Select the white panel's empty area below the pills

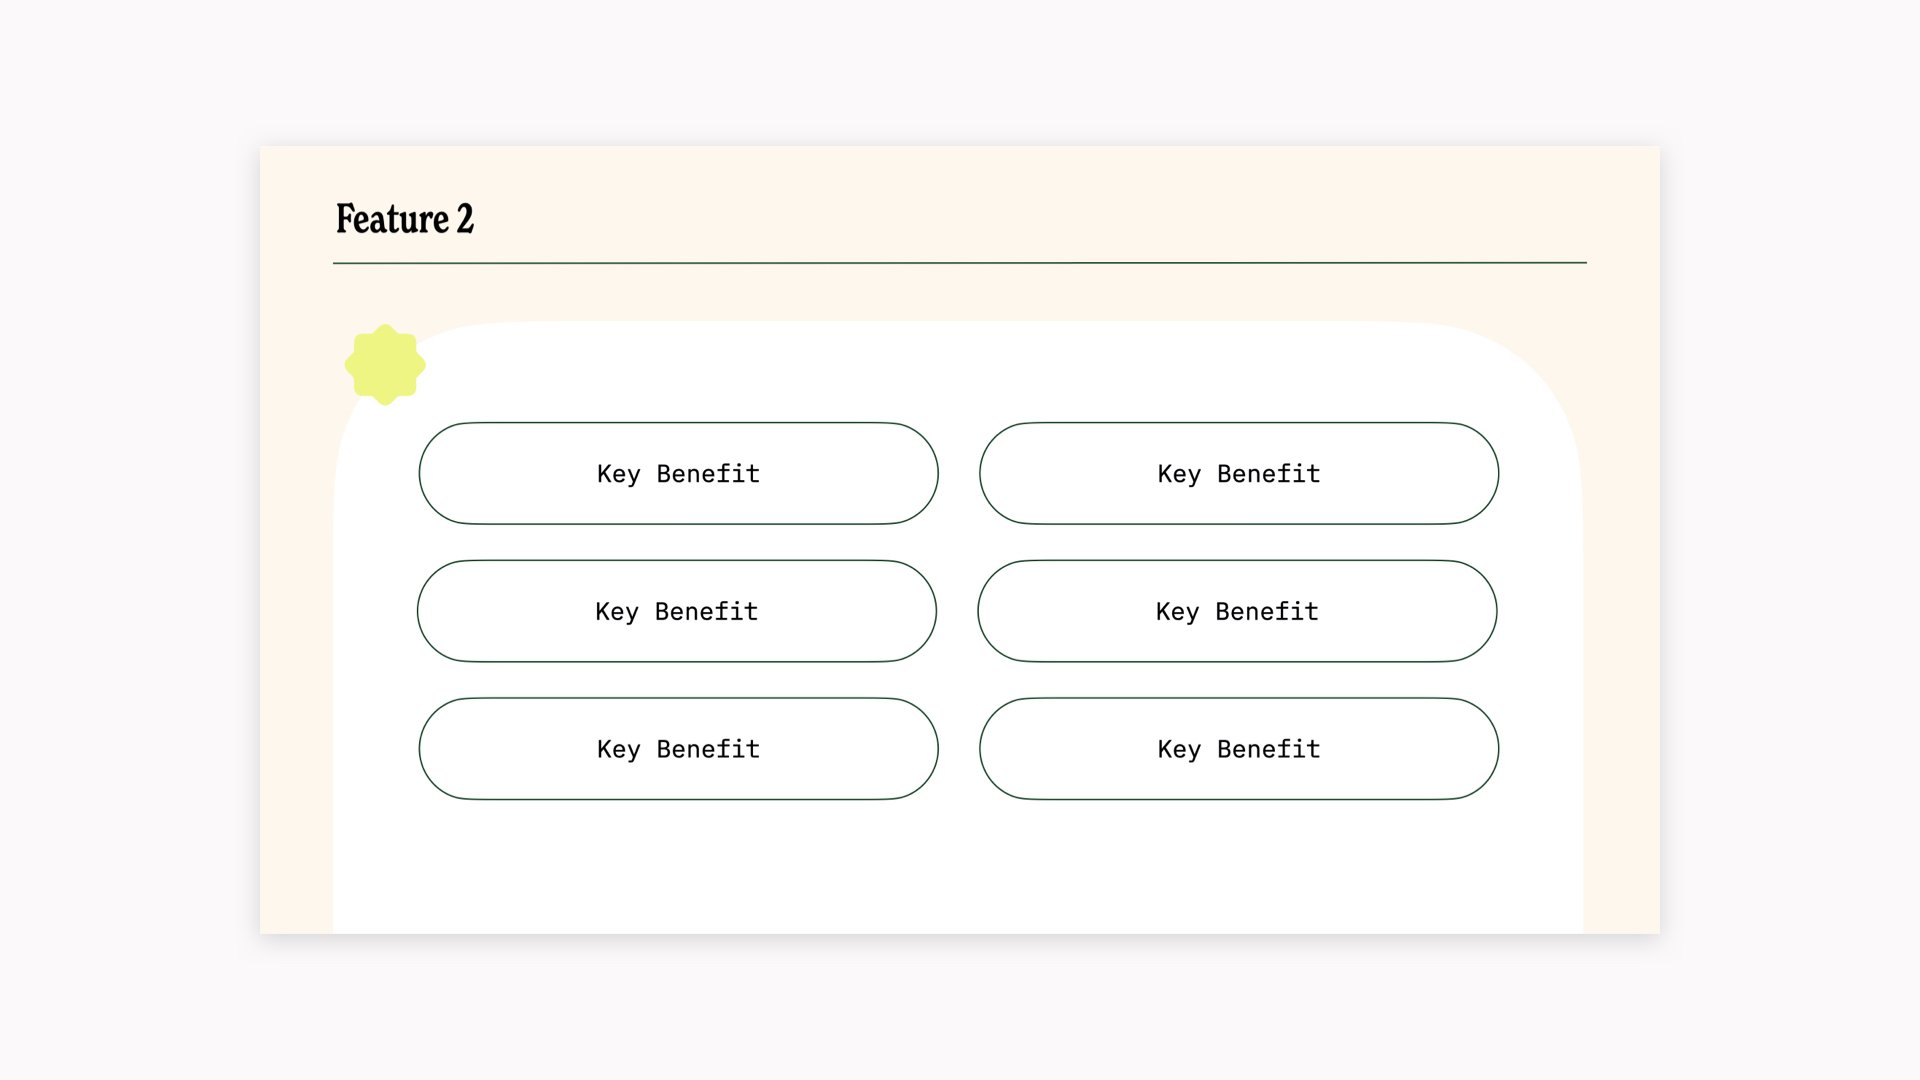958,868
